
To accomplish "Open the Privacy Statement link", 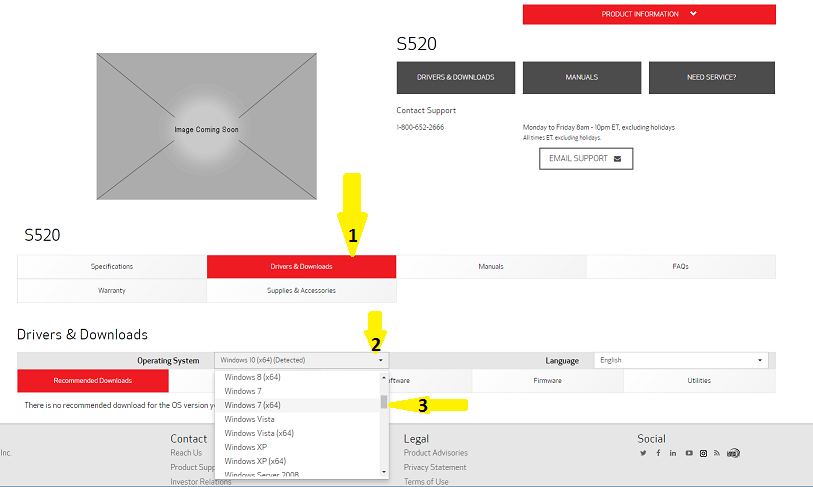I will (434, 467).
